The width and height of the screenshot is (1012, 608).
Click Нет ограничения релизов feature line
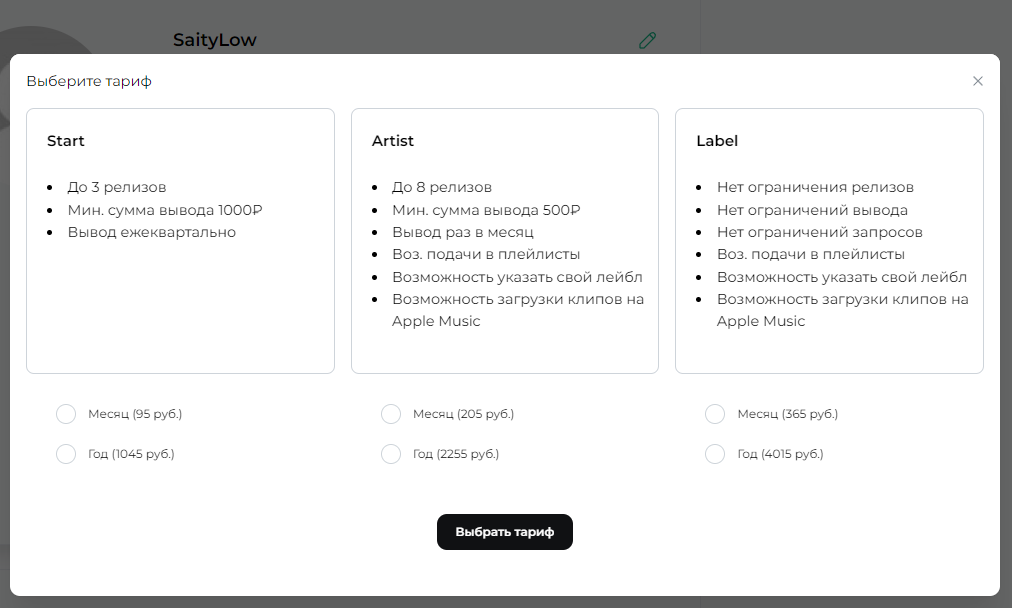click(815, 187)
